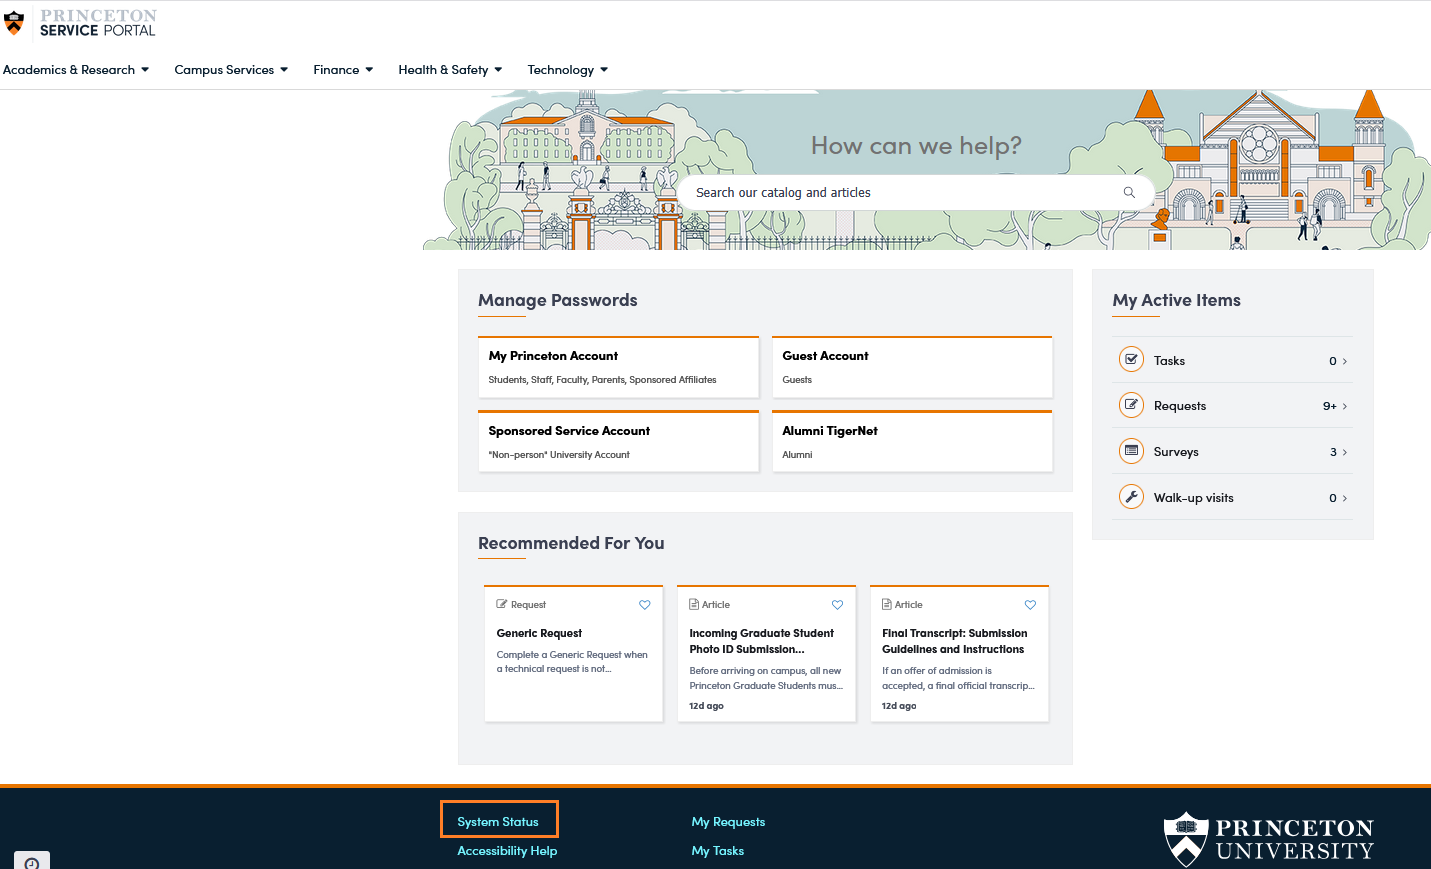Click the Princeton Service Portal title text

pos(98,22)
